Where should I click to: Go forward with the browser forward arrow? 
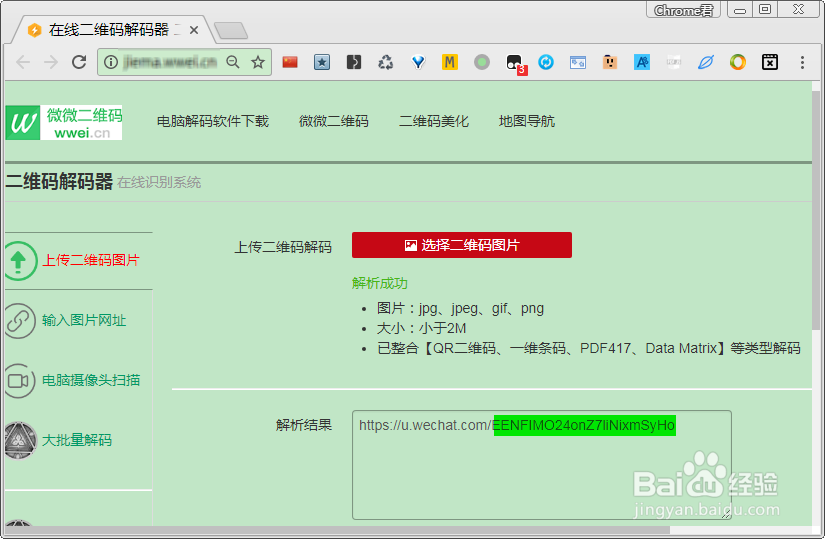pyautogui.click(x=51, y=62)
